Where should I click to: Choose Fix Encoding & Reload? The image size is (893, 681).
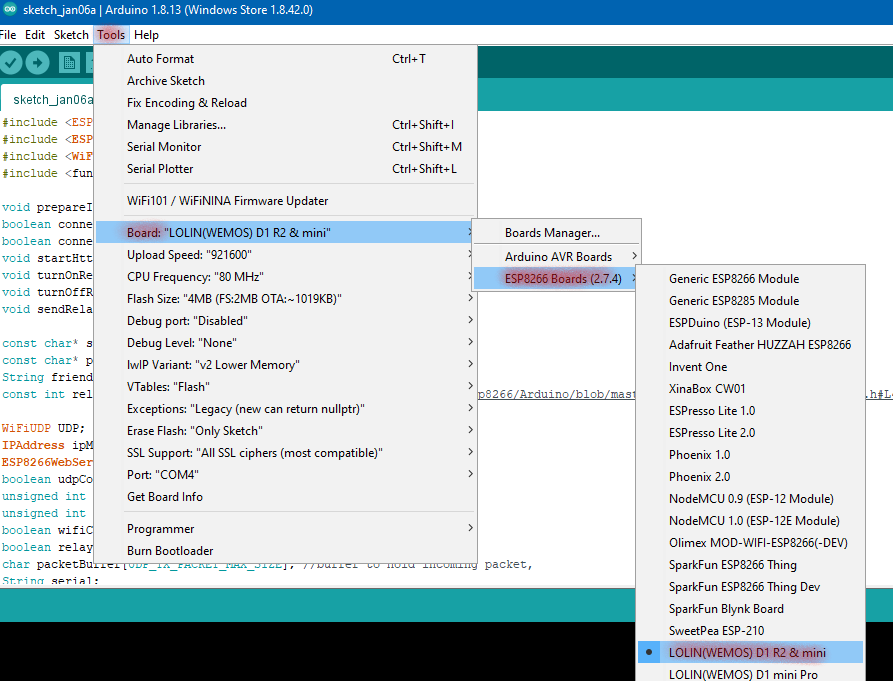pyautogui.click(x=285, y=103)
